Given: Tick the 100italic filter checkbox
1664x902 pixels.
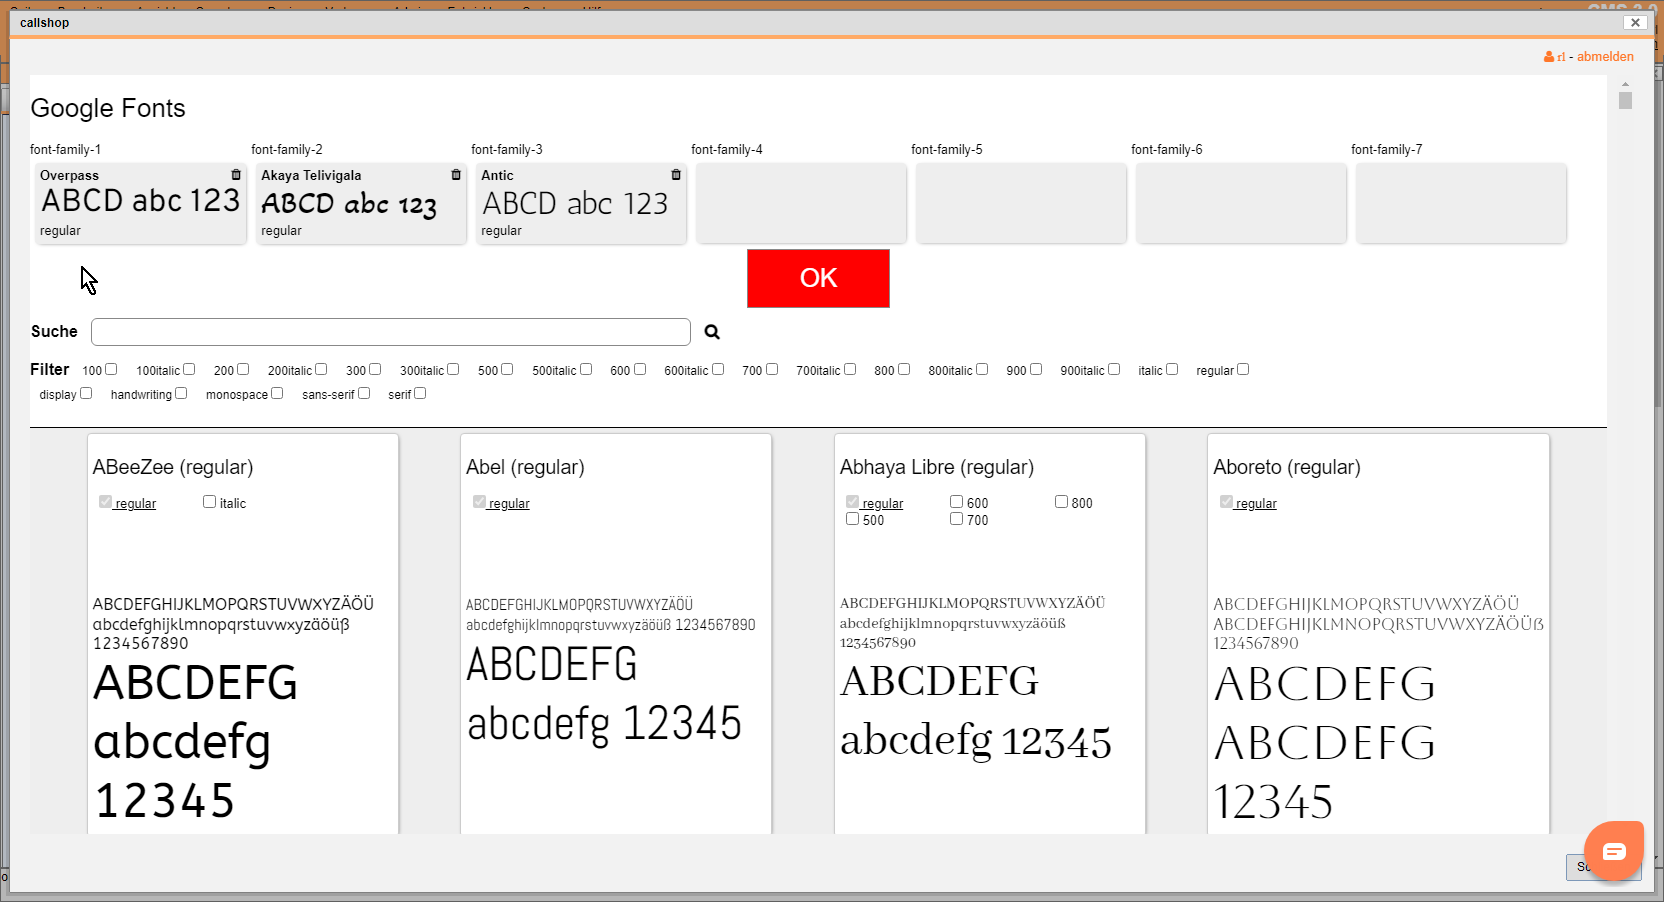Looking at the screenshot, I should (x=189, y=369).
